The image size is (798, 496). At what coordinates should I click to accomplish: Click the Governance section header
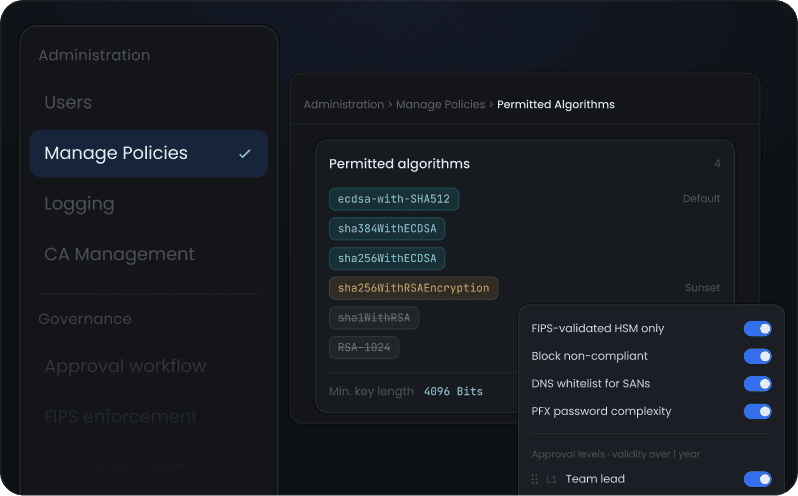click(x=85, y=319)
